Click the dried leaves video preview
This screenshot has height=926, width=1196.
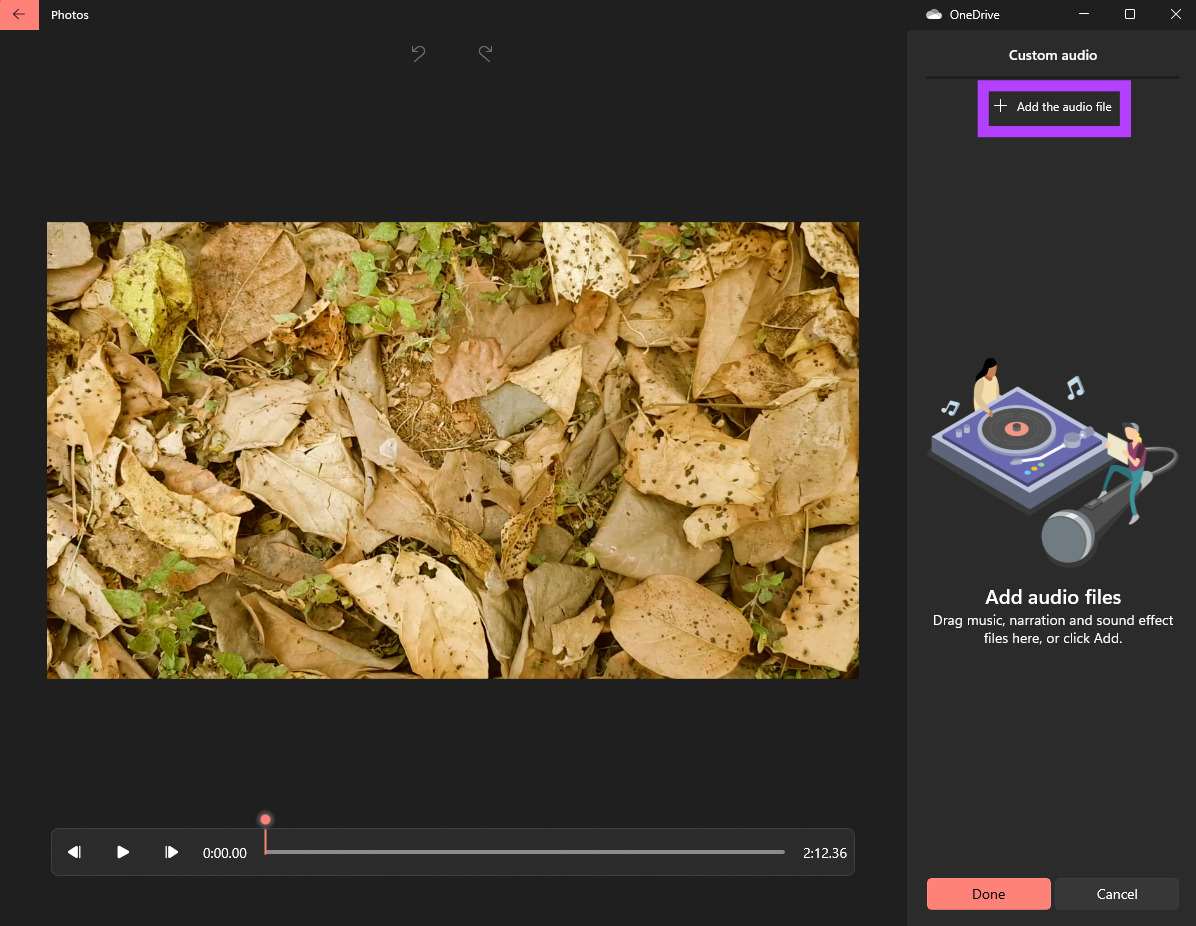[452, 450]
